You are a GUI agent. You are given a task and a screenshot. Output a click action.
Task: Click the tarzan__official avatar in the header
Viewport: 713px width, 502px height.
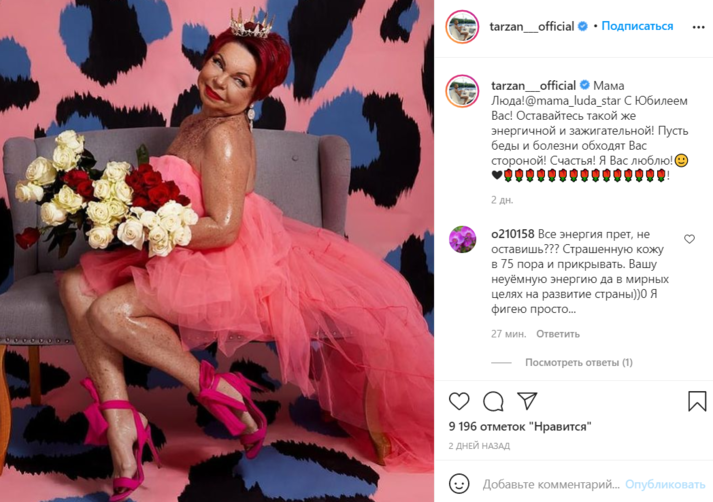coord(462,27)
